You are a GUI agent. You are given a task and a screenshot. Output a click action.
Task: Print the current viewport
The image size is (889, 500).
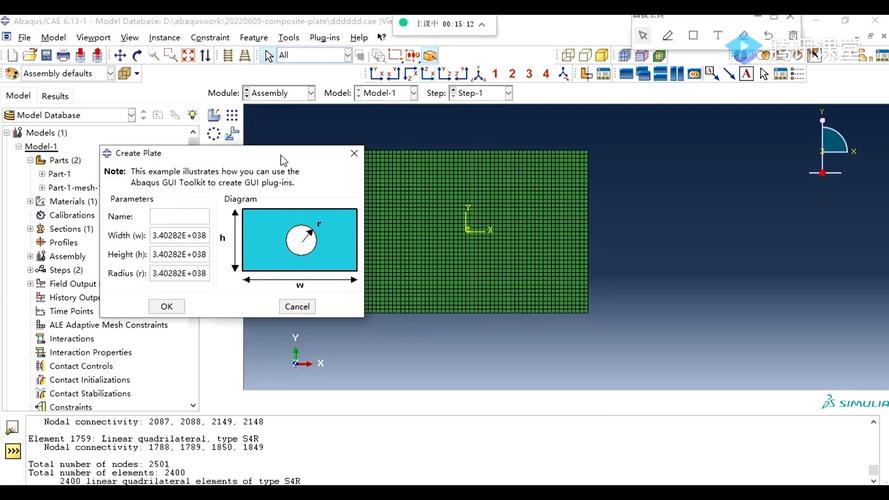[x=64, y=56]
